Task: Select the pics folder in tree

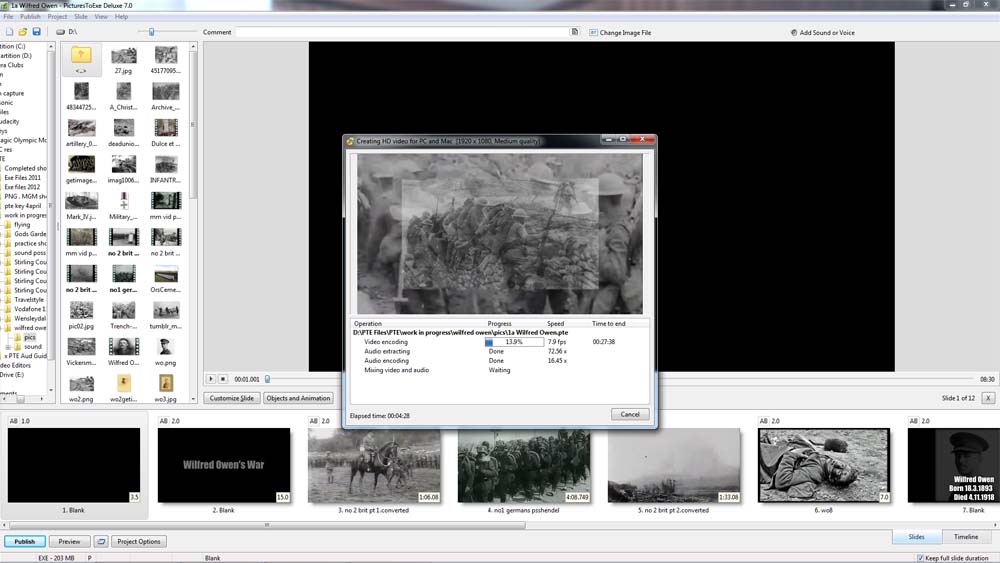Action: (x=29, y=337)
